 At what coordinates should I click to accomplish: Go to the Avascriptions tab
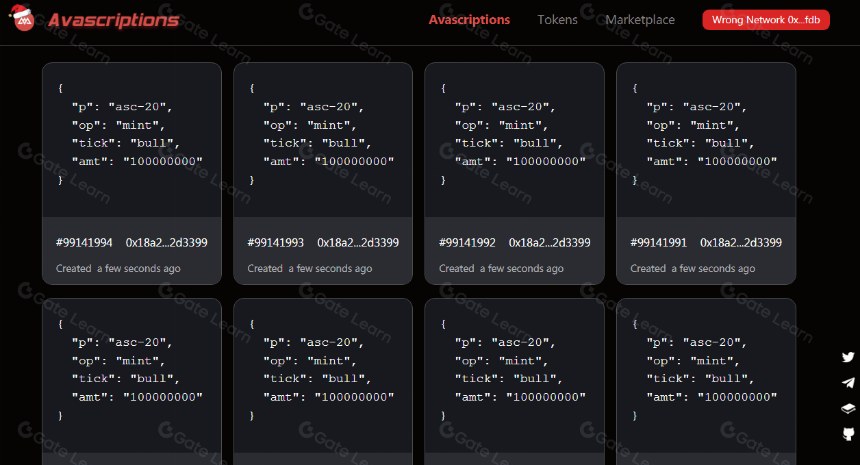pos(469,20)
